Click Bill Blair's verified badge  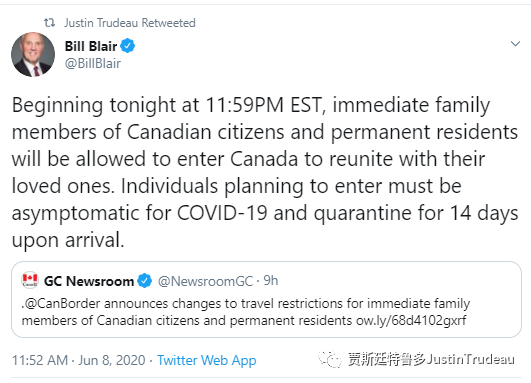[128, 46]
